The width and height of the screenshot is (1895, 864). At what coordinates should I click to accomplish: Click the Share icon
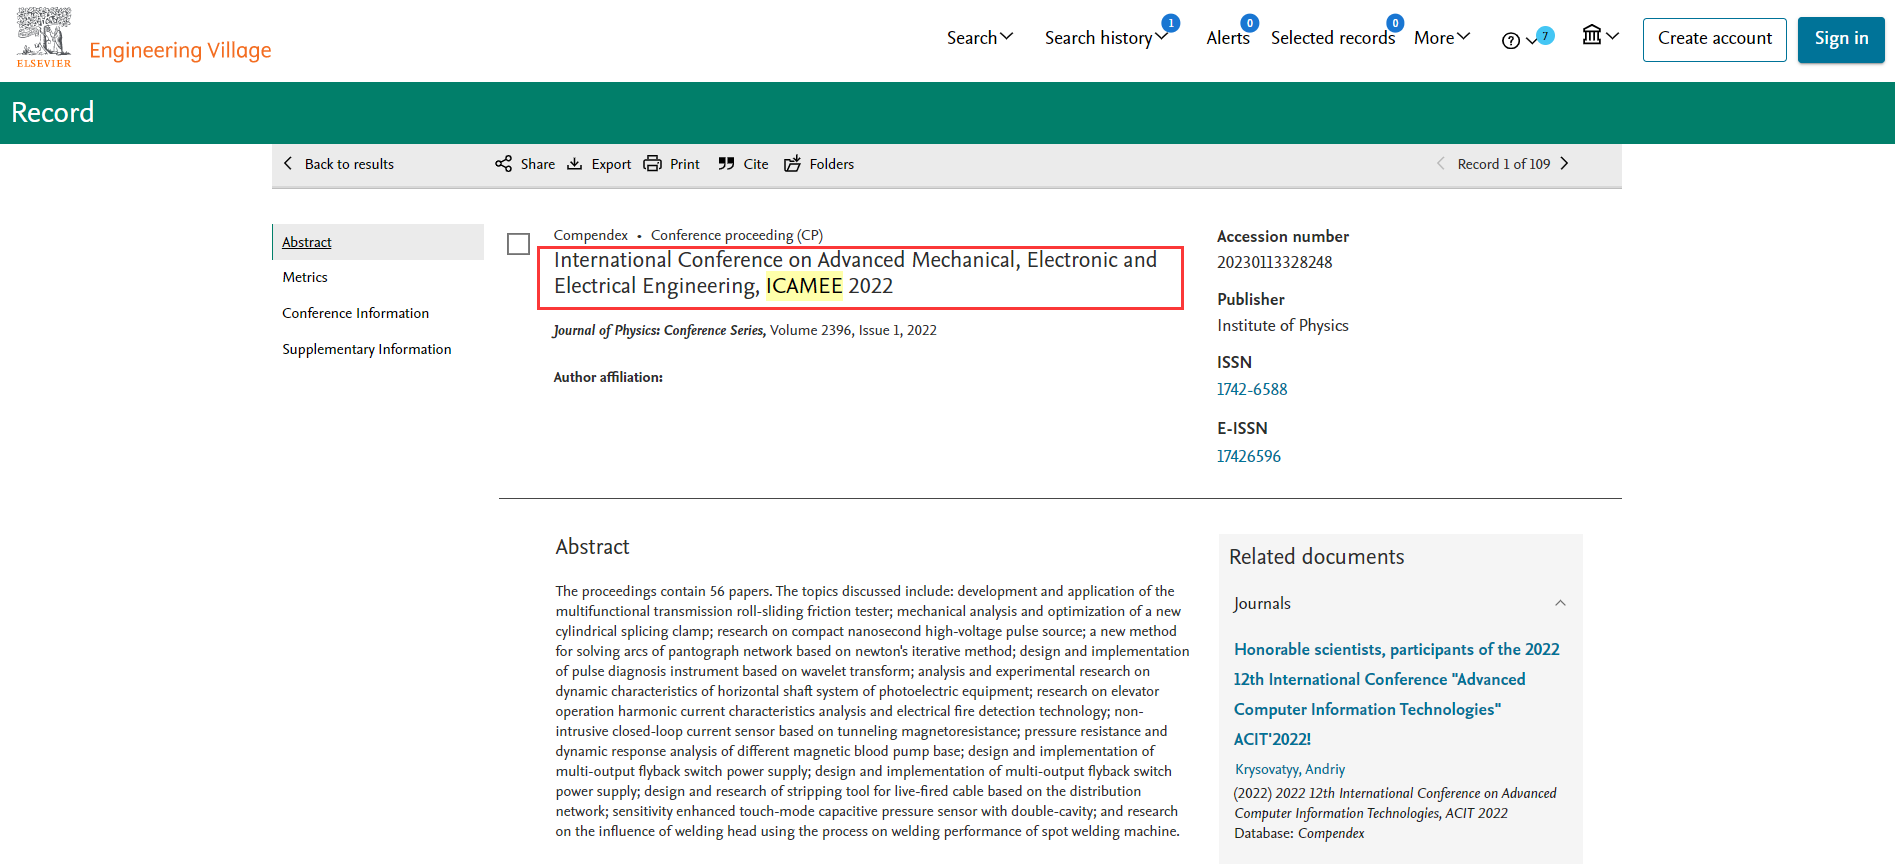503,163
